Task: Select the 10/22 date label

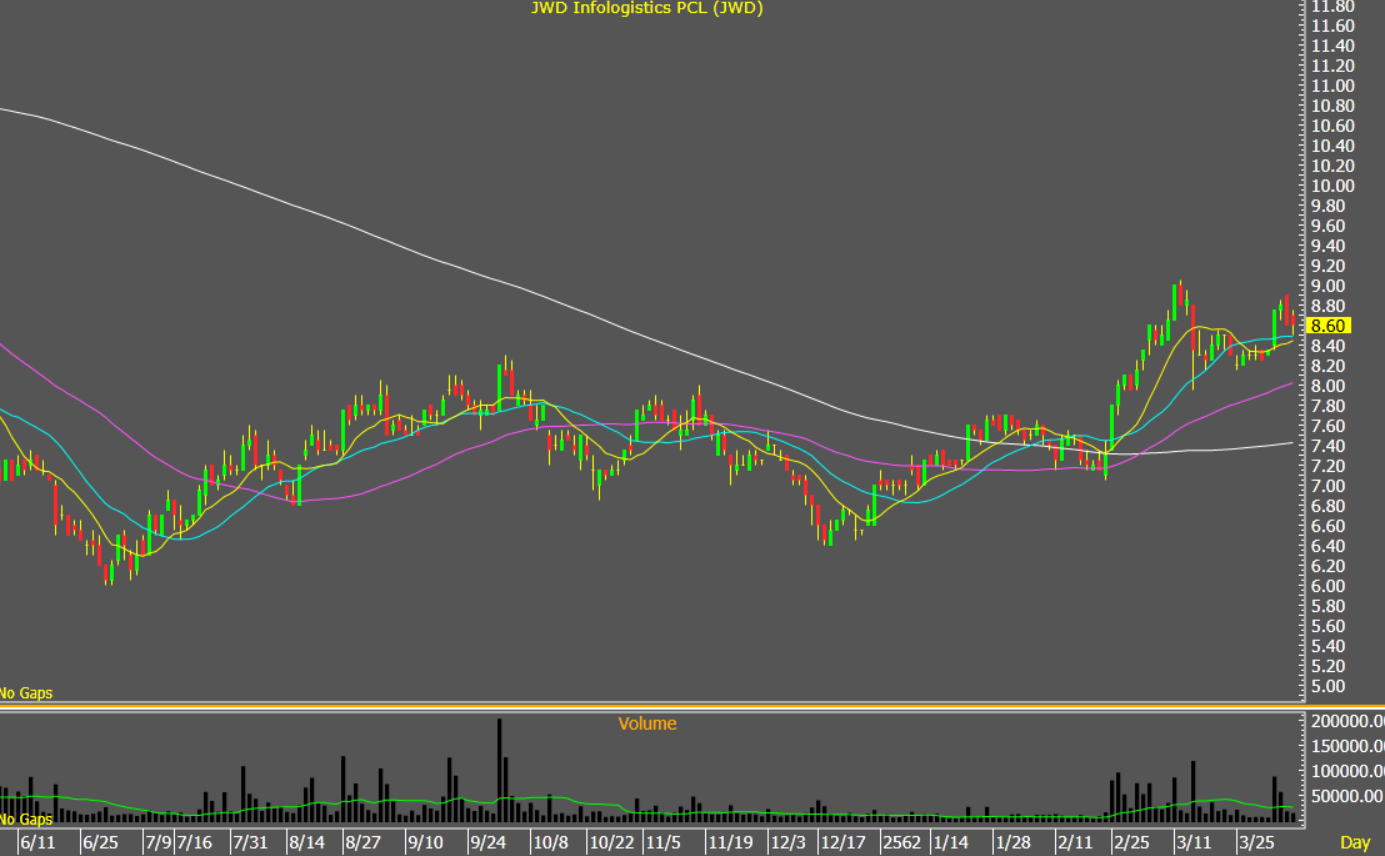Action: [612, 842]
